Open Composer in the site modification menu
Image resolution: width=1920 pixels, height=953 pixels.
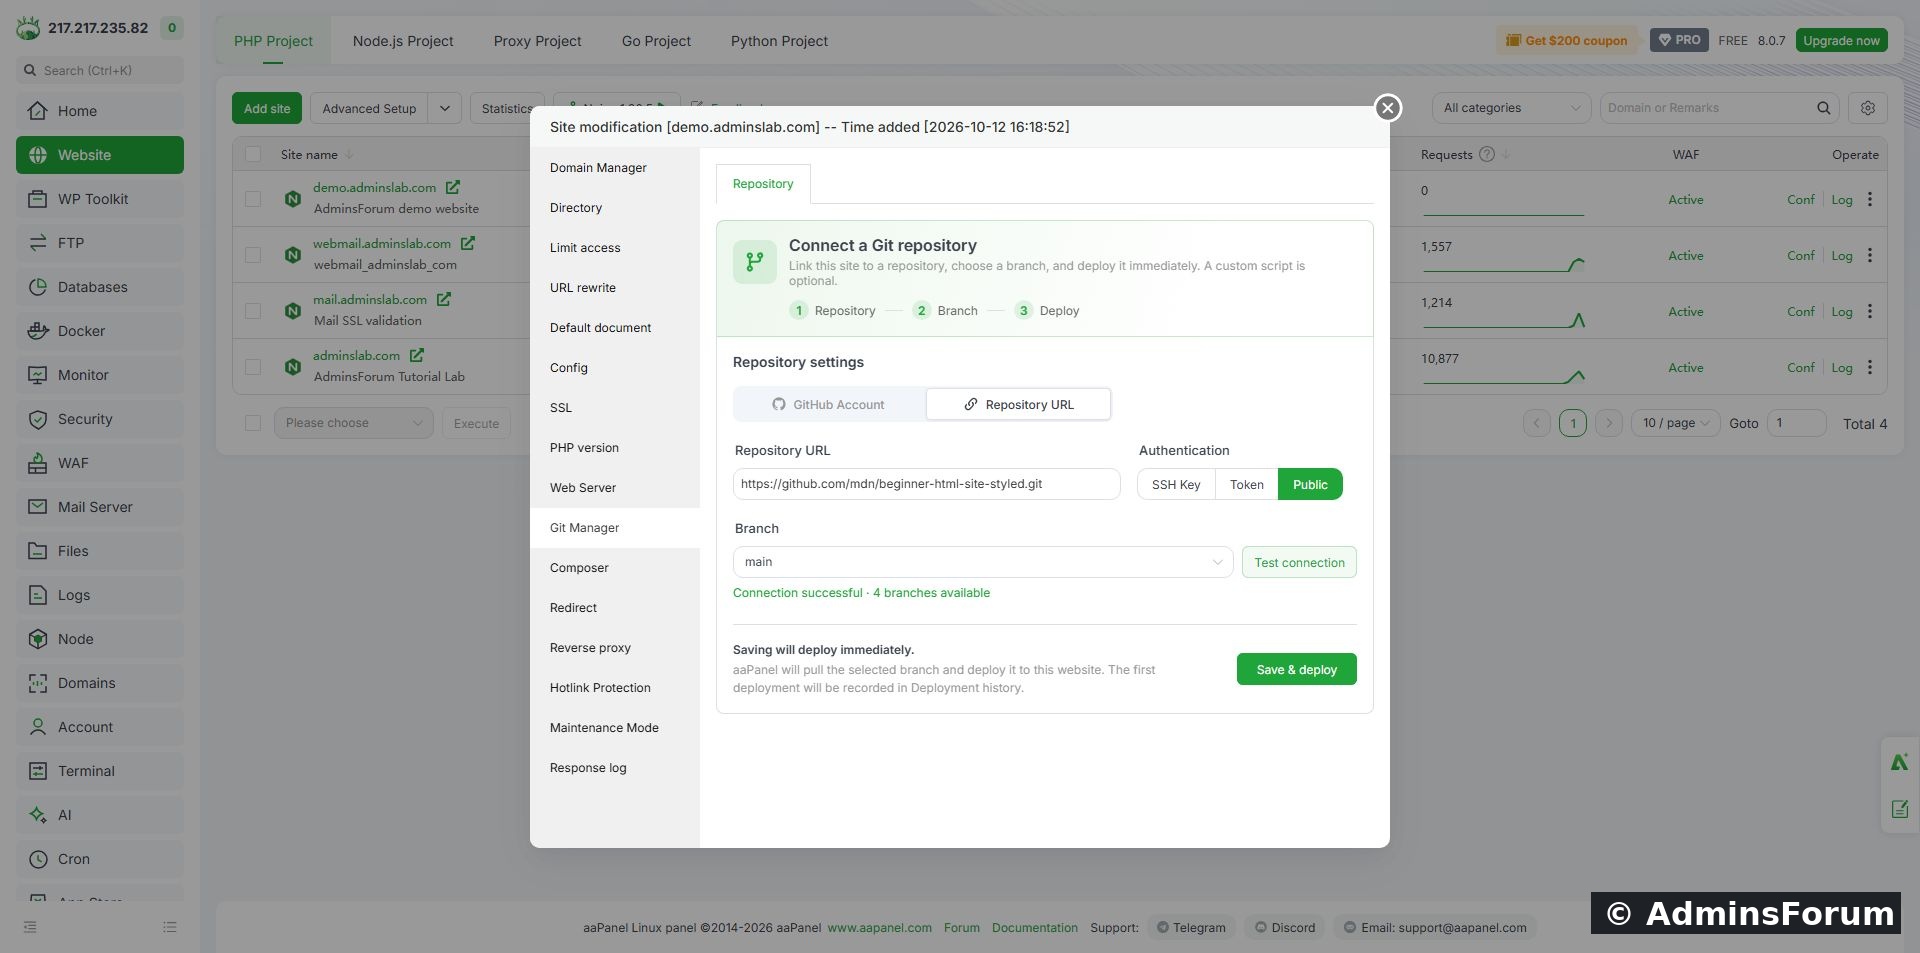(615, 568)
